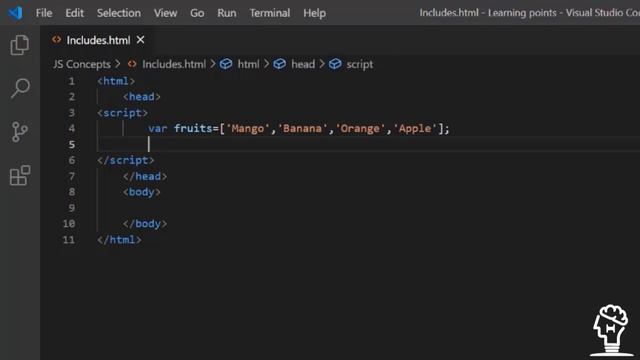
Task: Click line number 1 in the gutter
Action: [72, 81]
